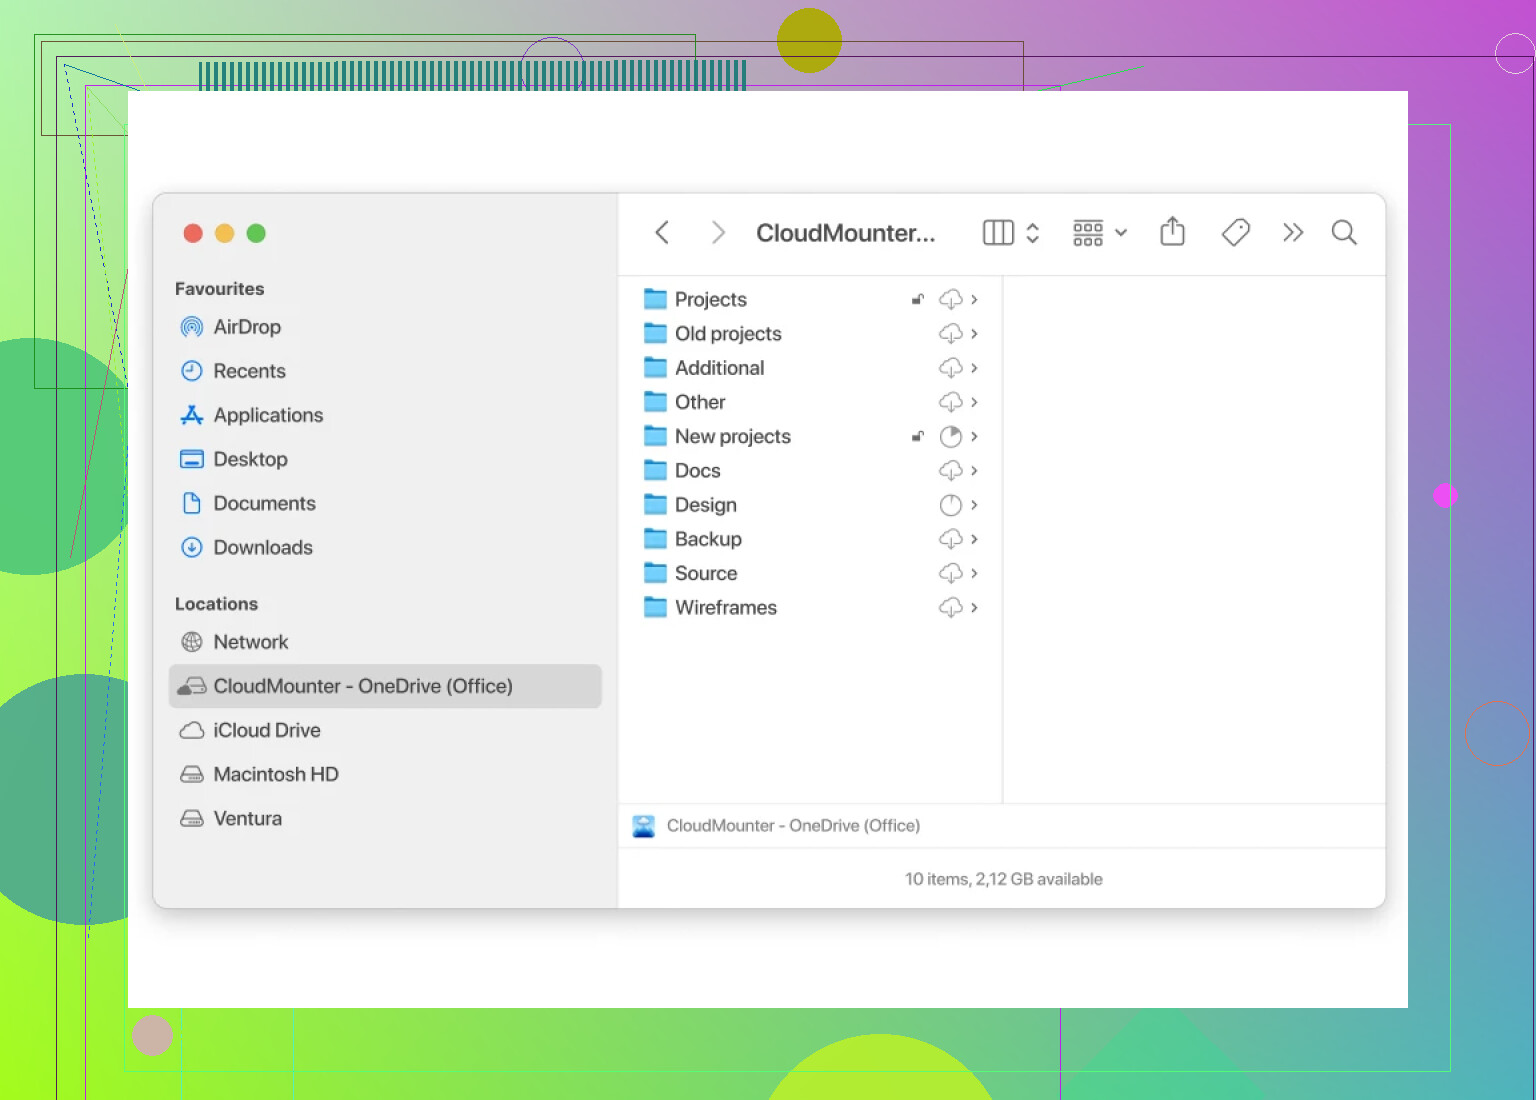Open AirDrop in sidebar

click(385, 327)
